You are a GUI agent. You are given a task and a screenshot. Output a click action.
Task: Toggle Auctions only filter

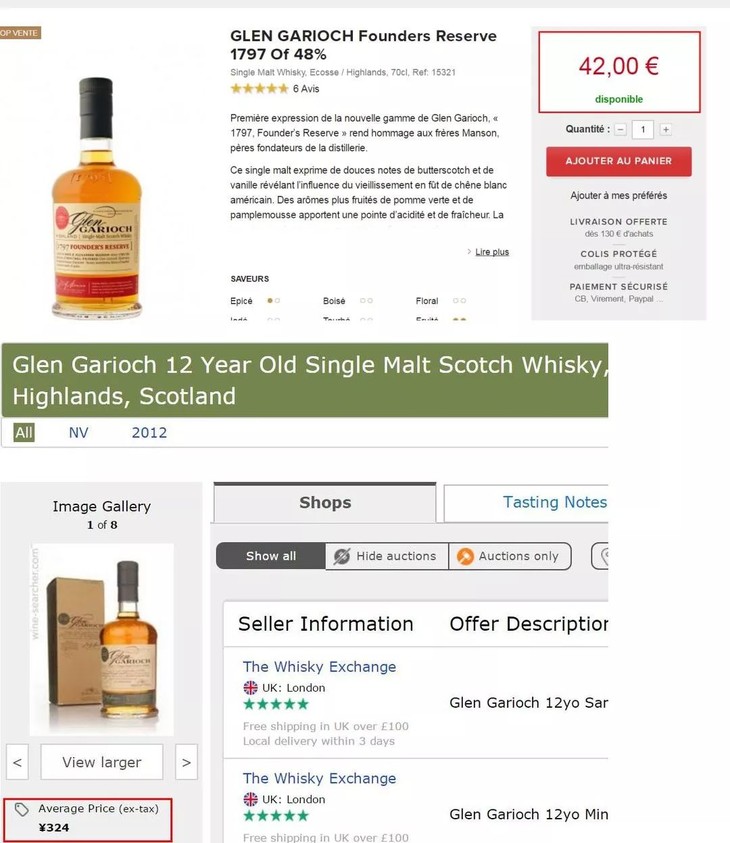(x=510, y=556)
